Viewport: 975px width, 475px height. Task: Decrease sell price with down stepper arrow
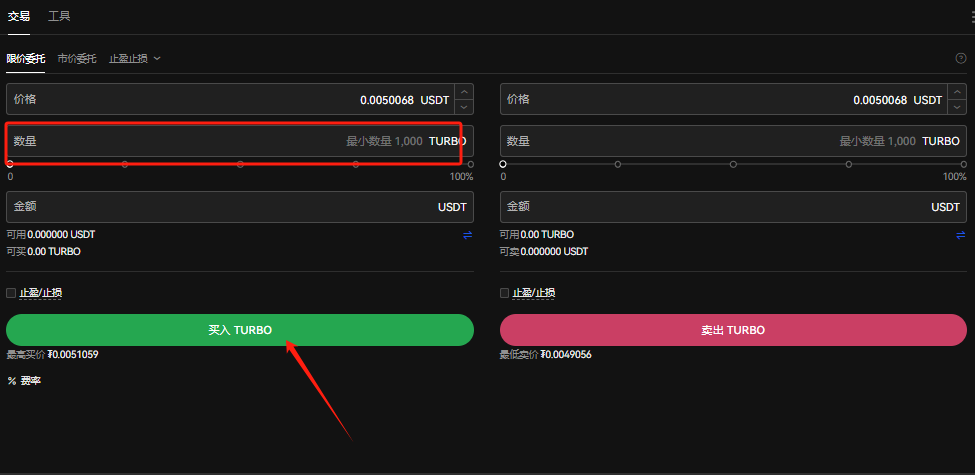tap(957, 107)
